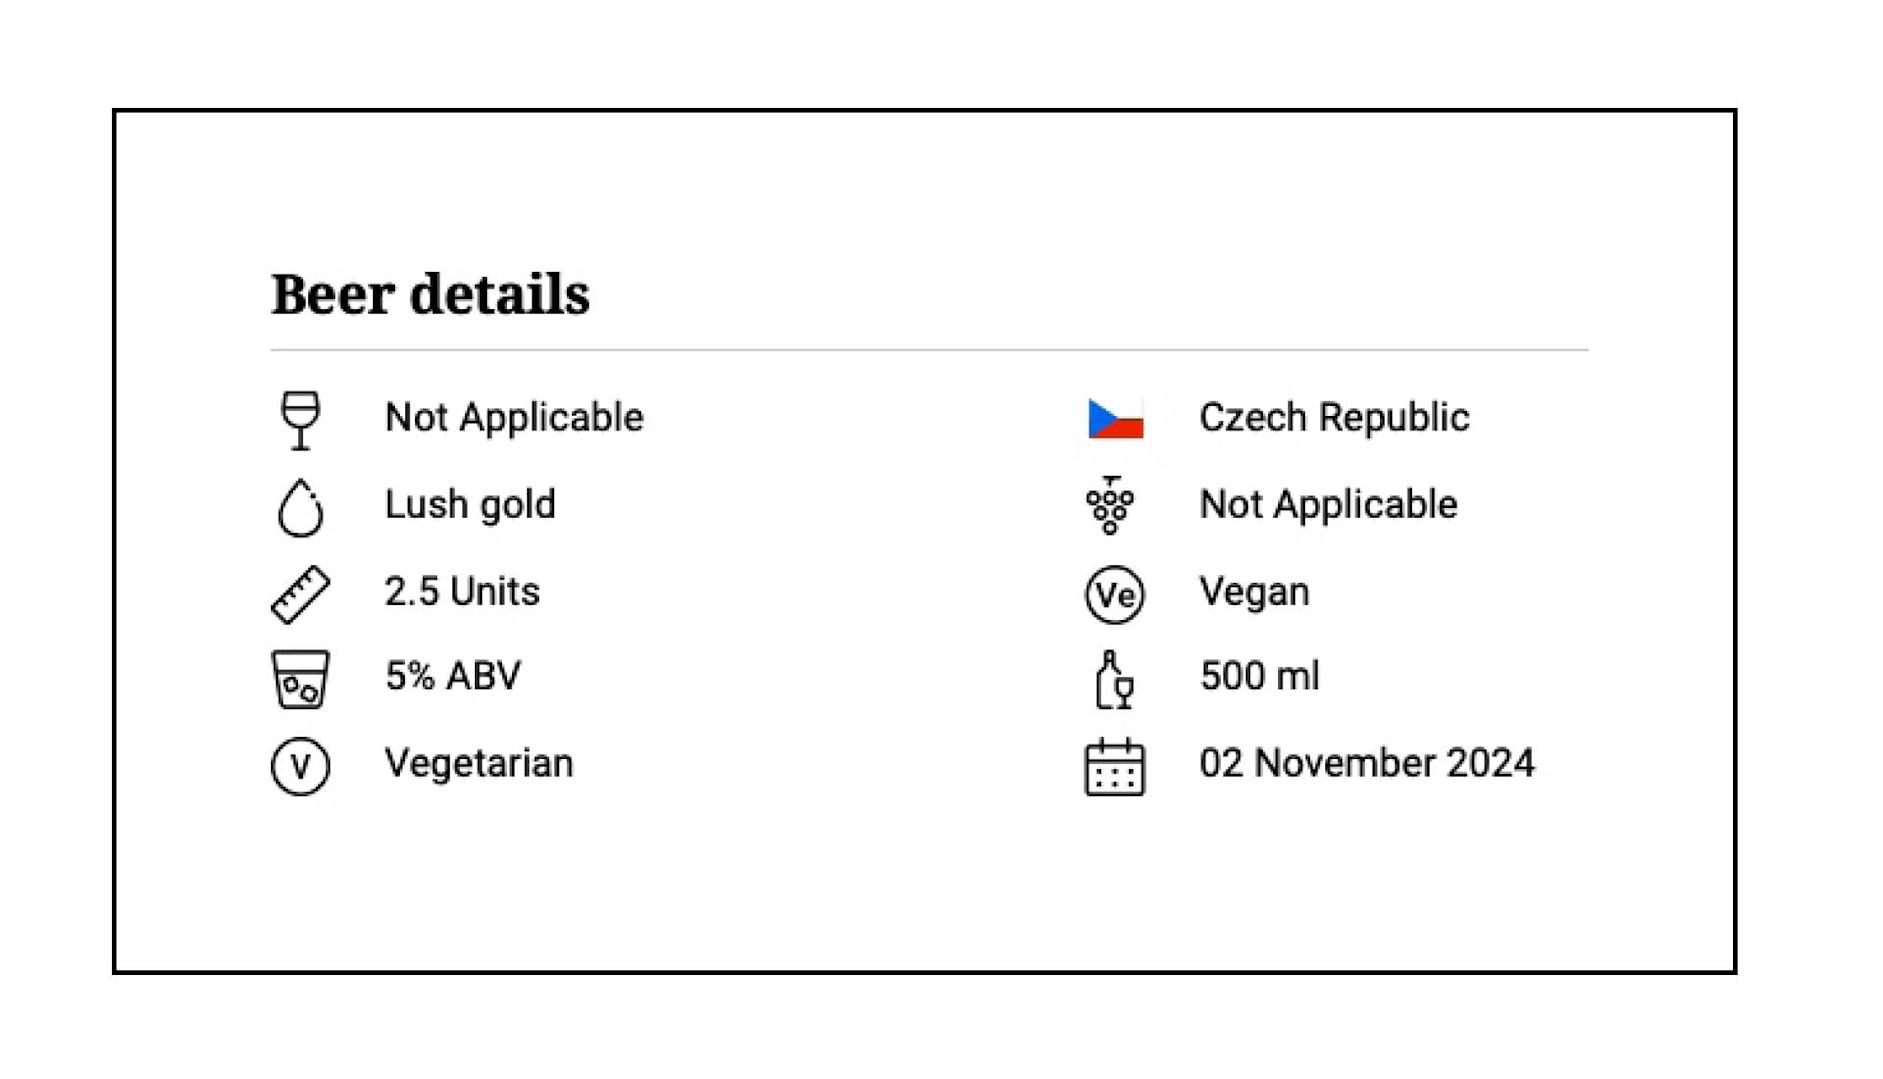Select the glass tumbler icon beside 5% ABV
This screenshot has width=1883, height=1079.
[x=300, y=678]
